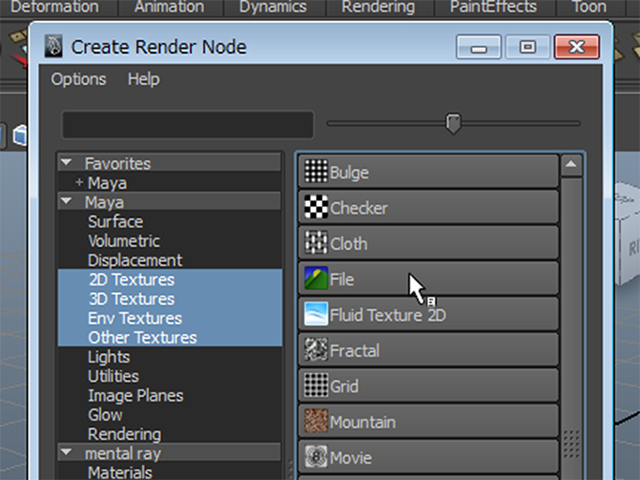Click the Fractal texture icon

click(x=316, y=349)
